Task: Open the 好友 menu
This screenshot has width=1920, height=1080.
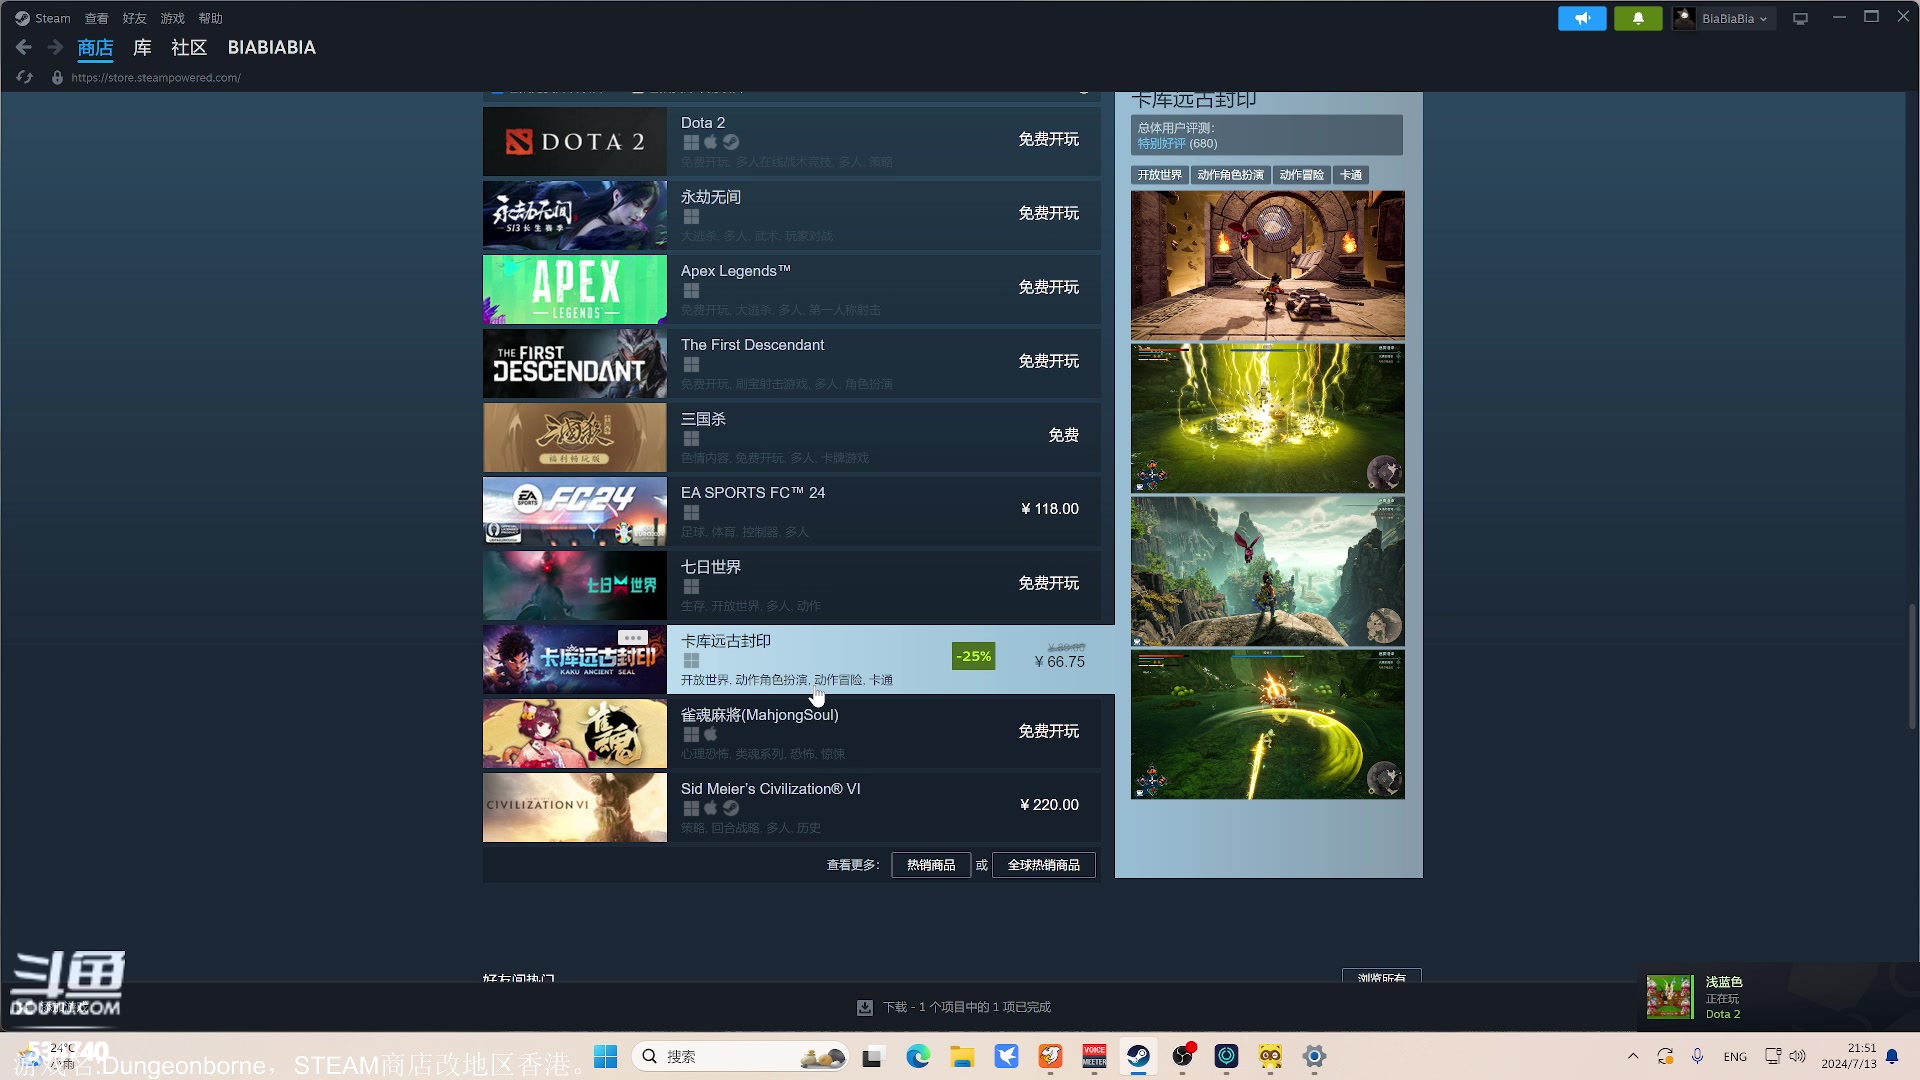Action: (x=134, y=18)
